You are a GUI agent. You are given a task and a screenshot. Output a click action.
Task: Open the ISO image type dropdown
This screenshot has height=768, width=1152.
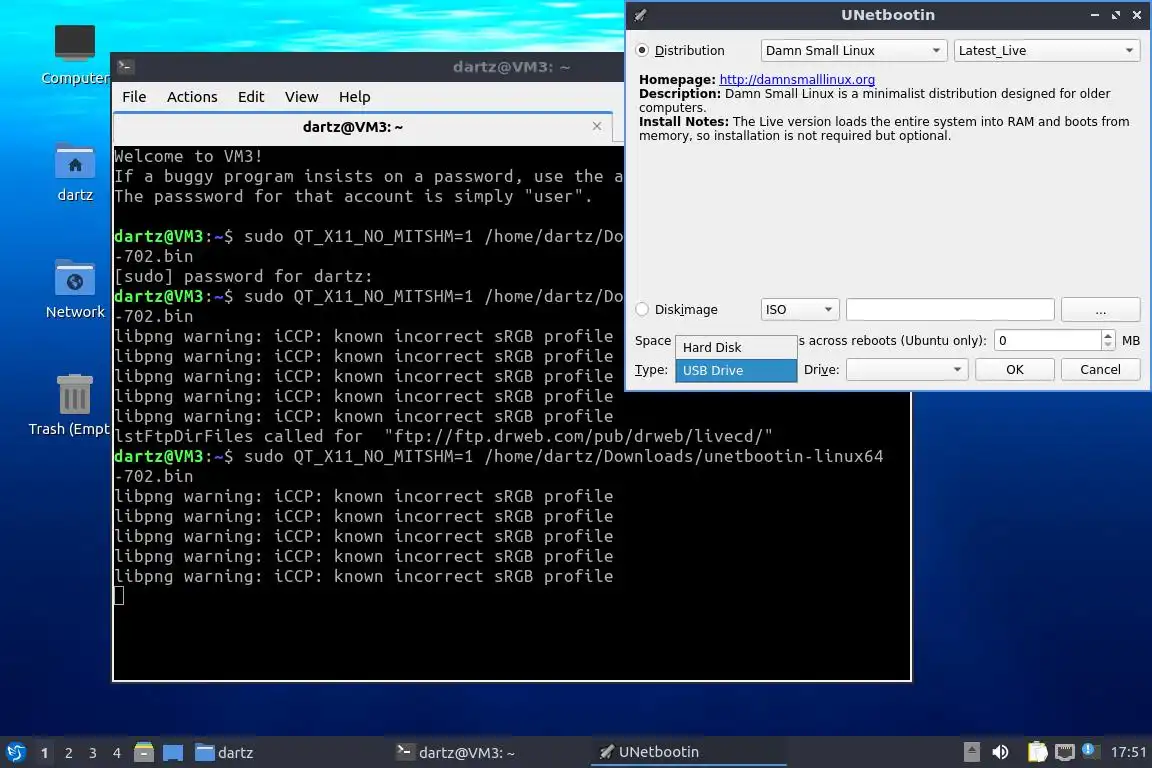click(799, 309)
